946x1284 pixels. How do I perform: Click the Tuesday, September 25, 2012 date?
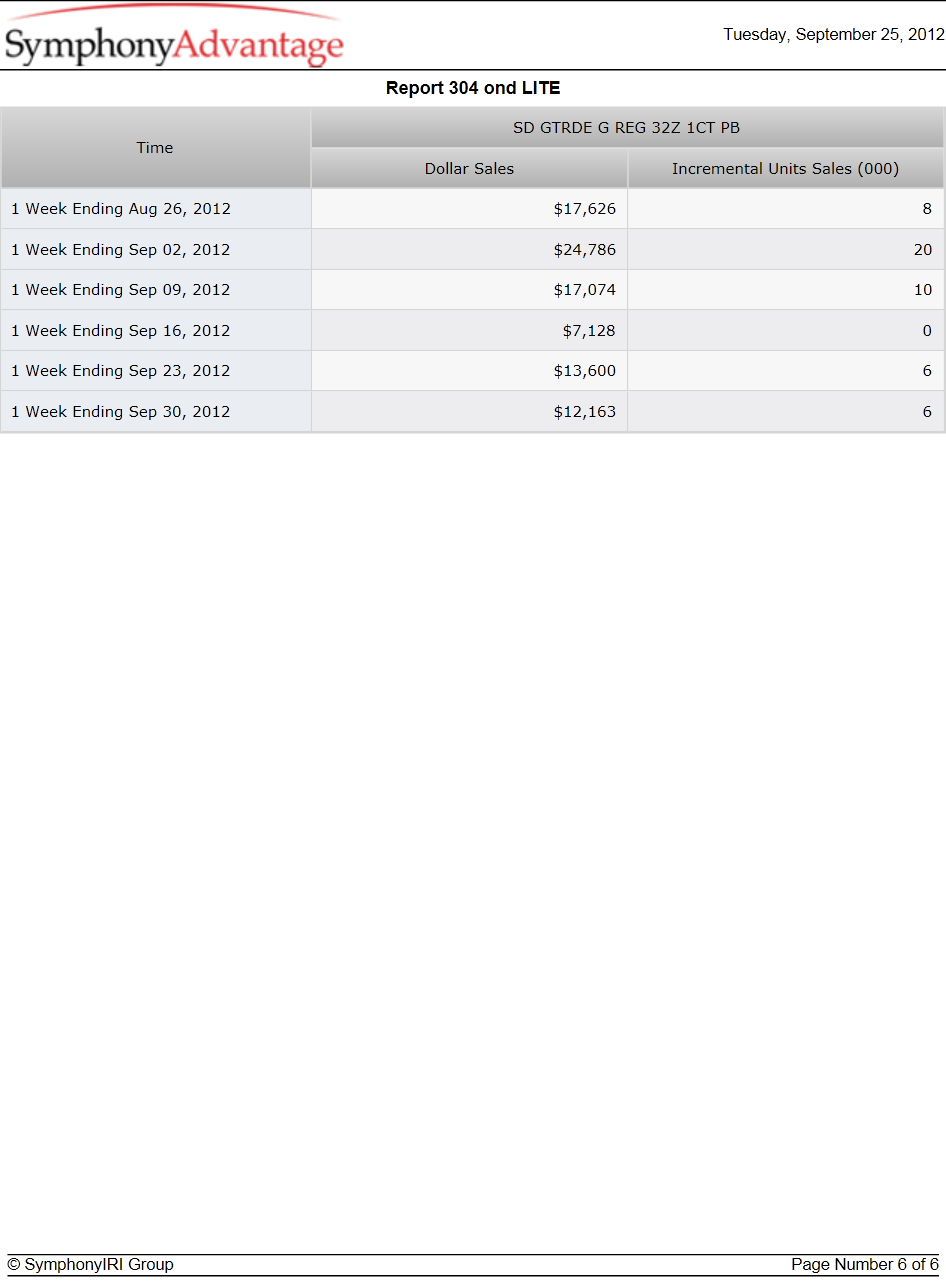point(834,35)
